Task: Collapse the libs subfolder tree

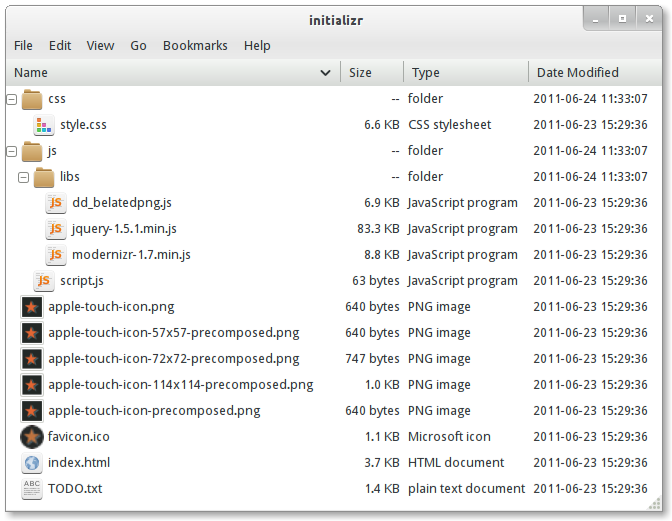Action: tap(23, 177)
